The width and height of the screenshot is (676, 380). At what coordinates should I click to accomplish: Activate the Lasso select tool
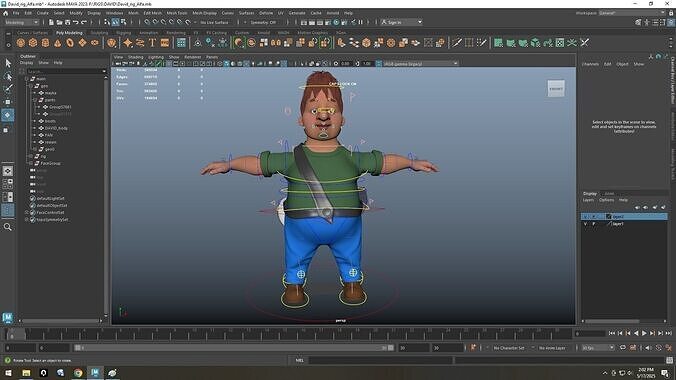[x=8, y=76]
